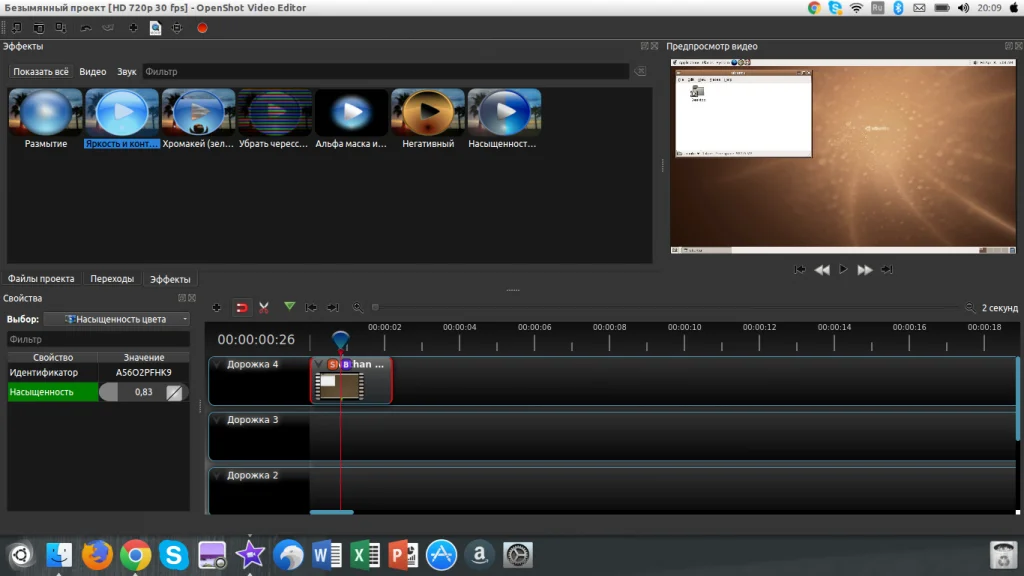
Task: Select the Хромакей effect thumbnail
Action: click(x=198, y=114)
